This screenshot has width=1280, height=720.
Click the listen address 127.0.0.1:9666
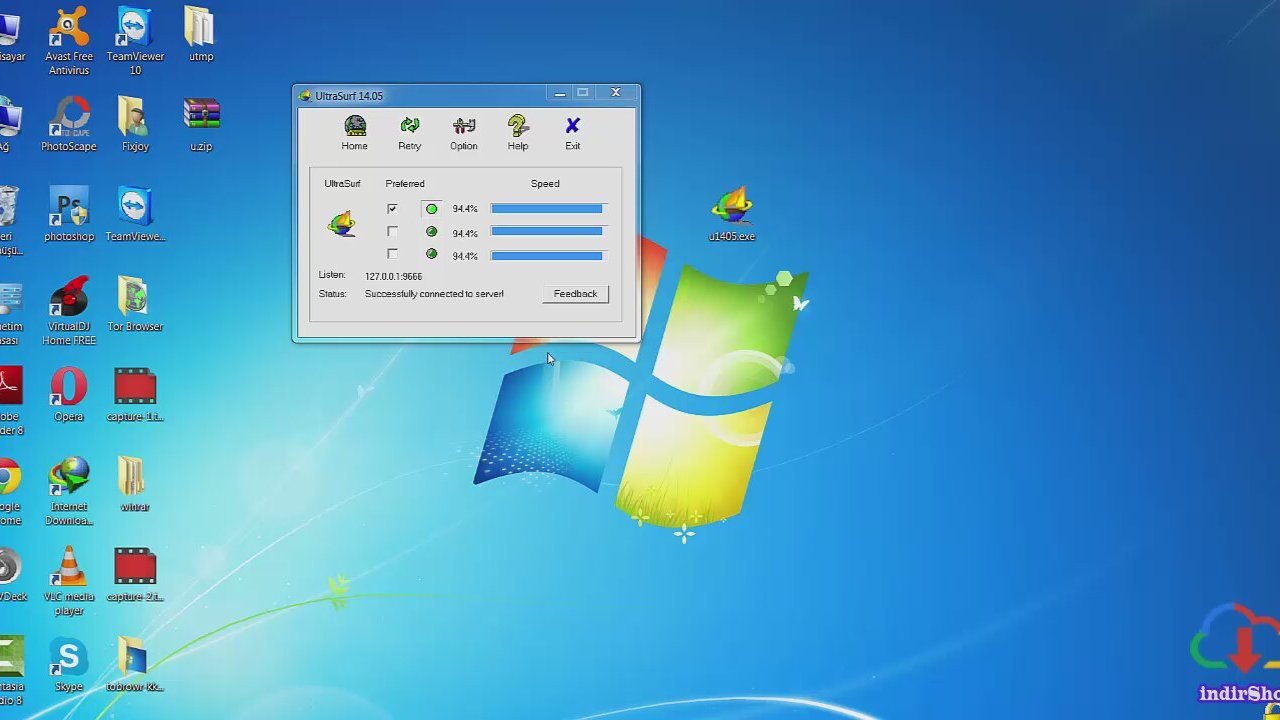[393, 276]
